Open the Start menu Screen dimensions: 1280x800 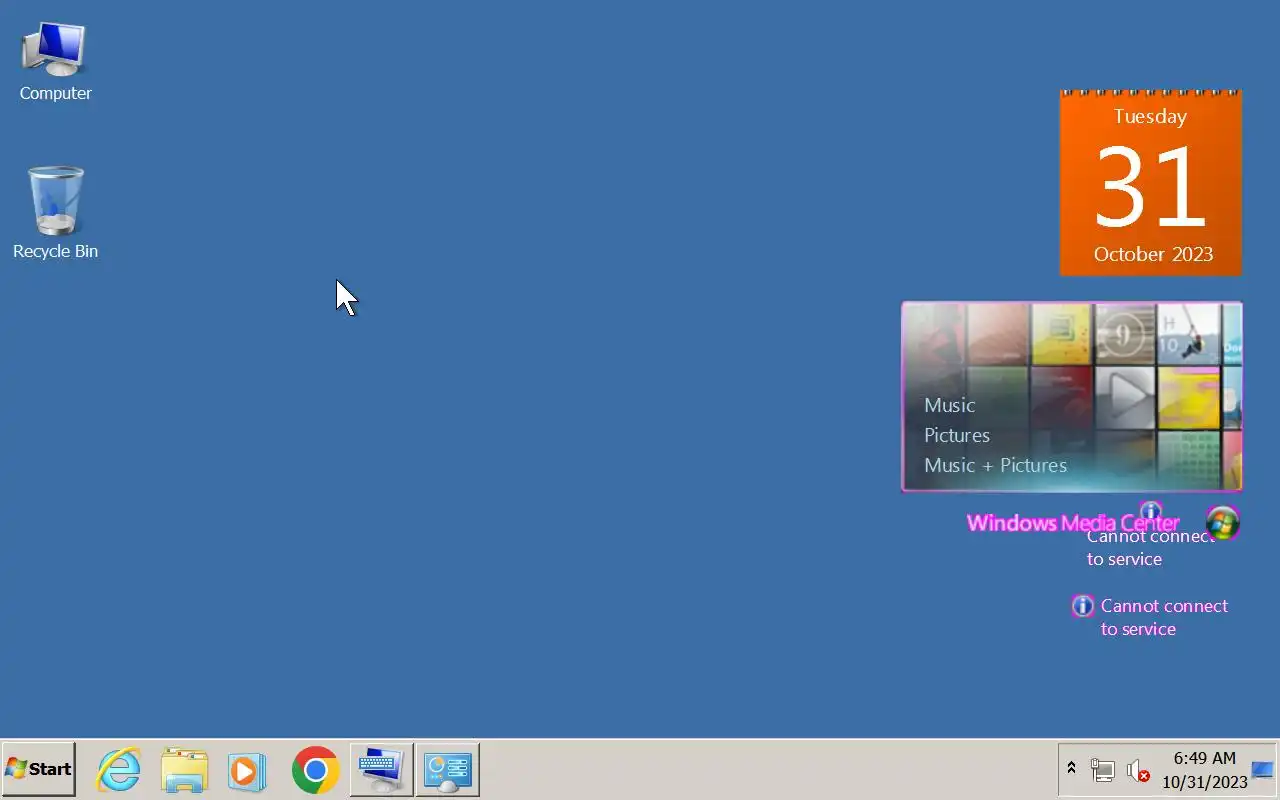click(38, 769)
